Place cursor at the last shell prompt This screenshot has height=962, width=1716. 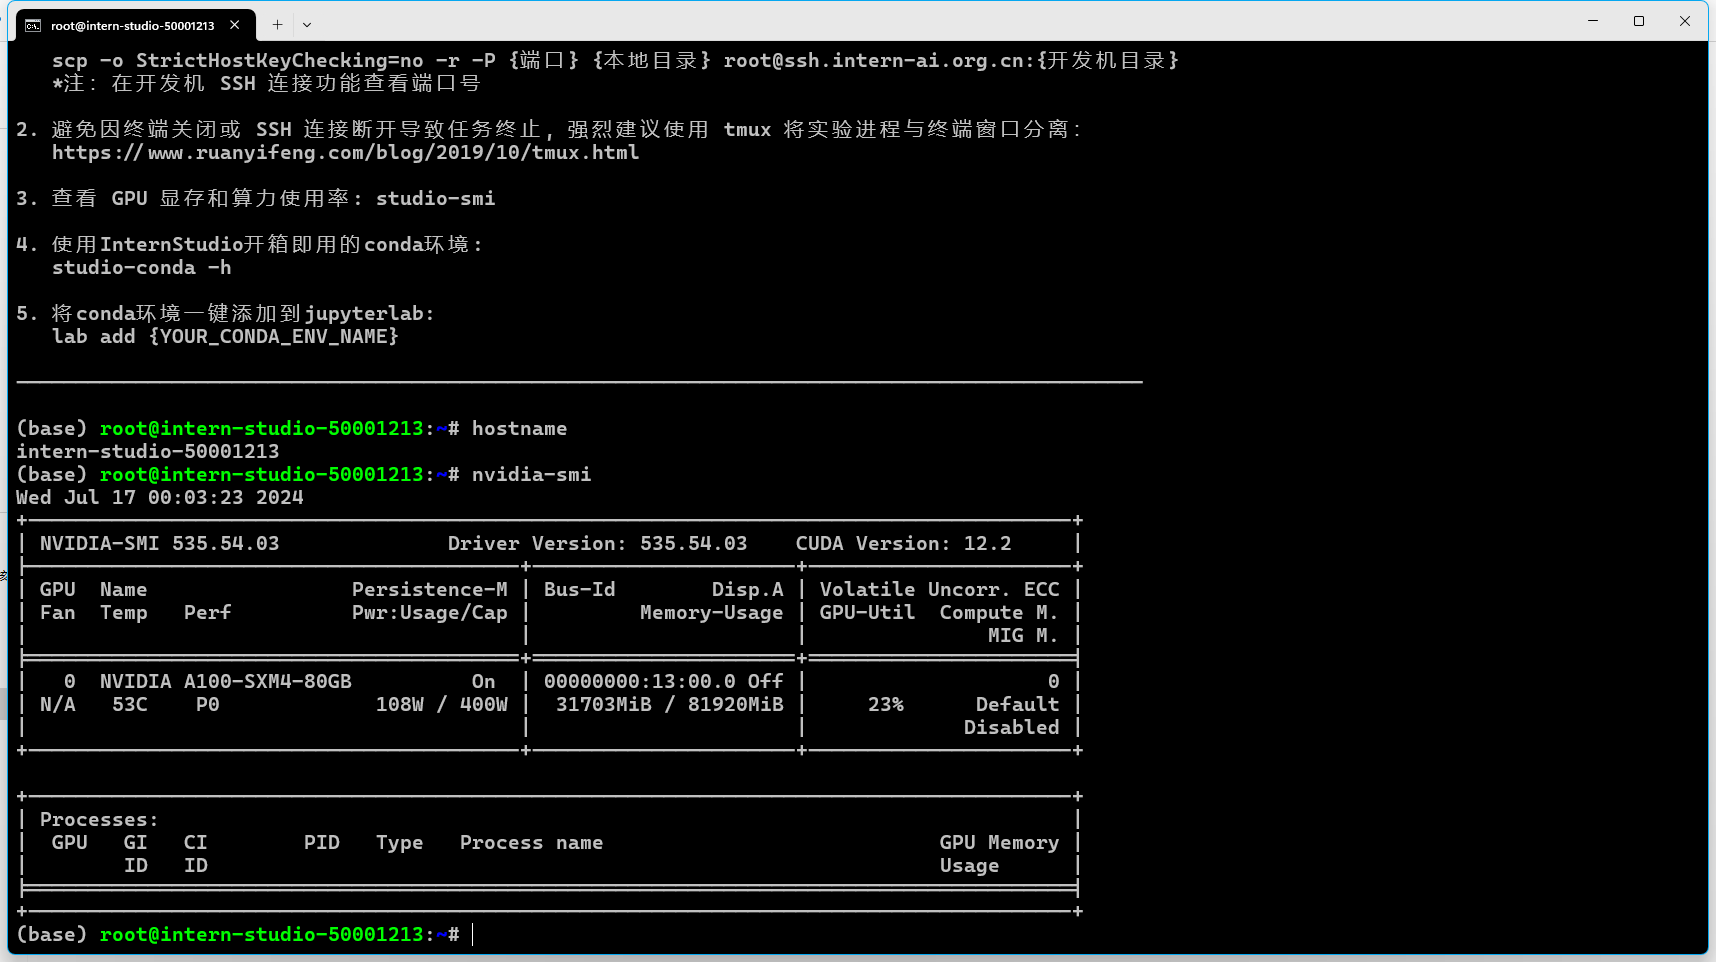(473, 935)
